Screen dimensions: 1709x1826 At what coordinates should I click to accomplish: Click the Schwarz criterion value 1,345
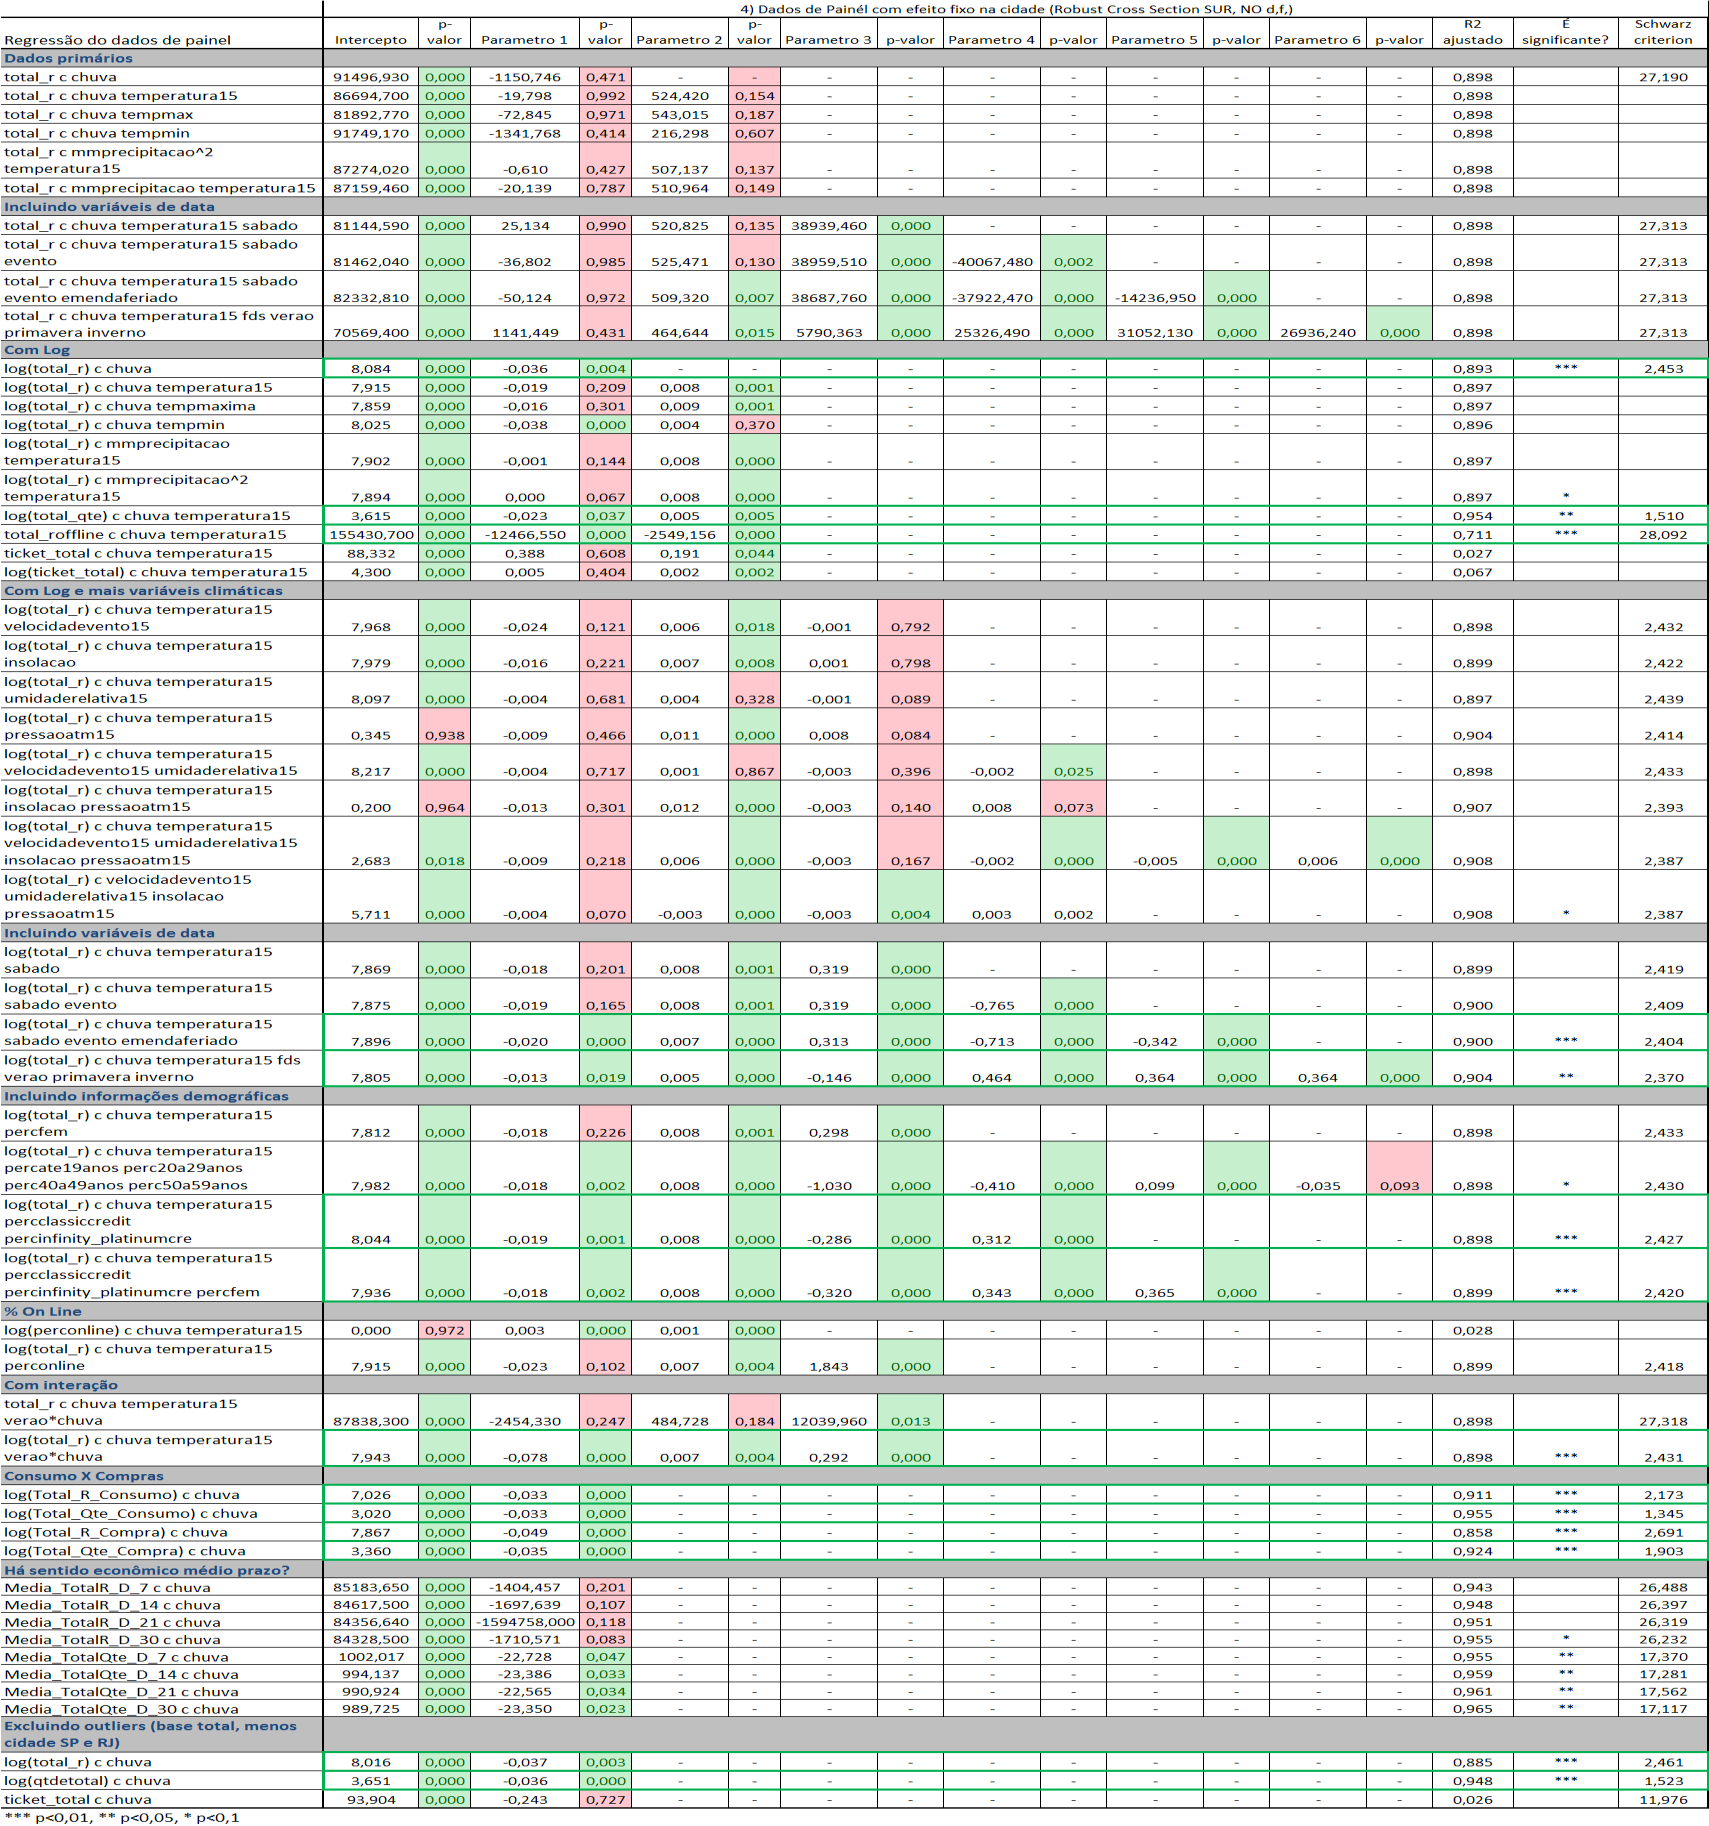(x=1663, y=1514)
